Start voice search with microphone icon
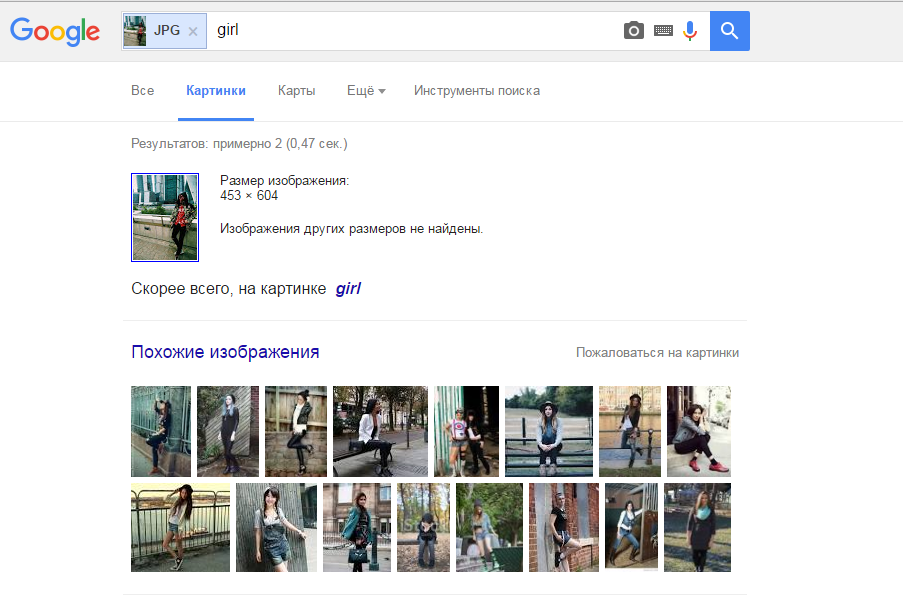903x595 pixels. click(x=690, y=31)
